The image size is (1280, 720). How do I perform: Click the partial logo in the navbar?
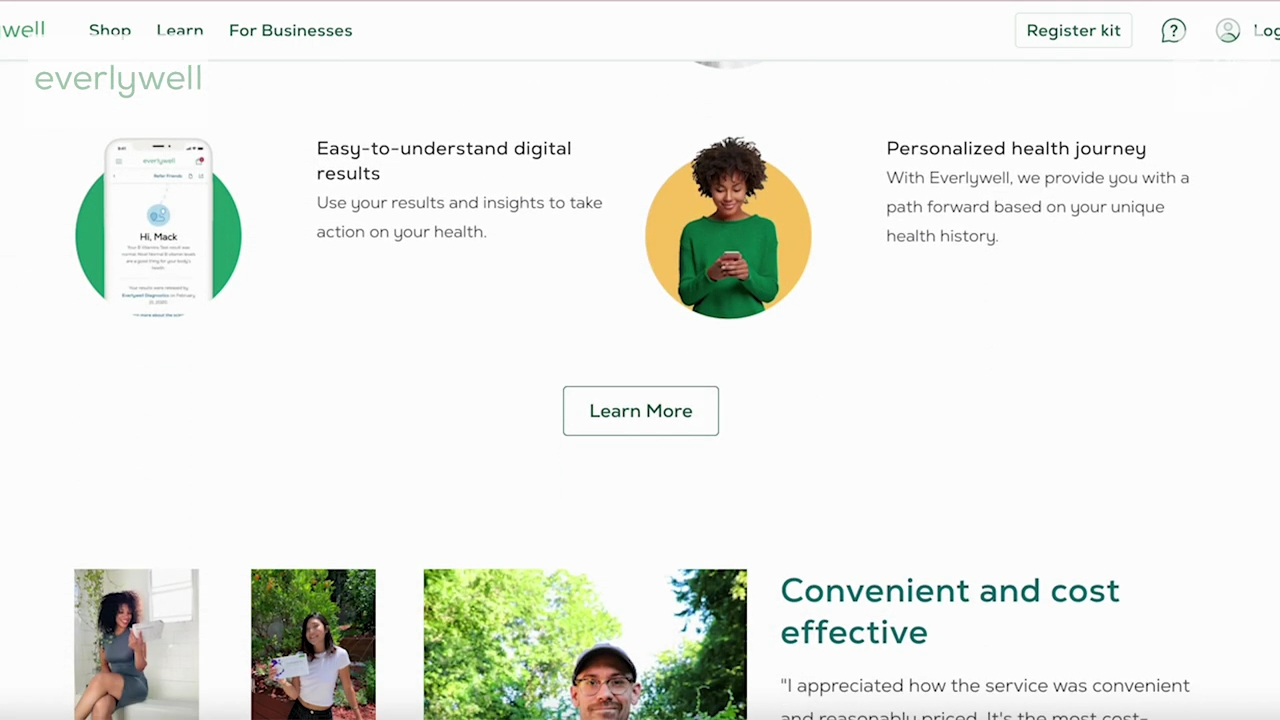tap(22, 30)
